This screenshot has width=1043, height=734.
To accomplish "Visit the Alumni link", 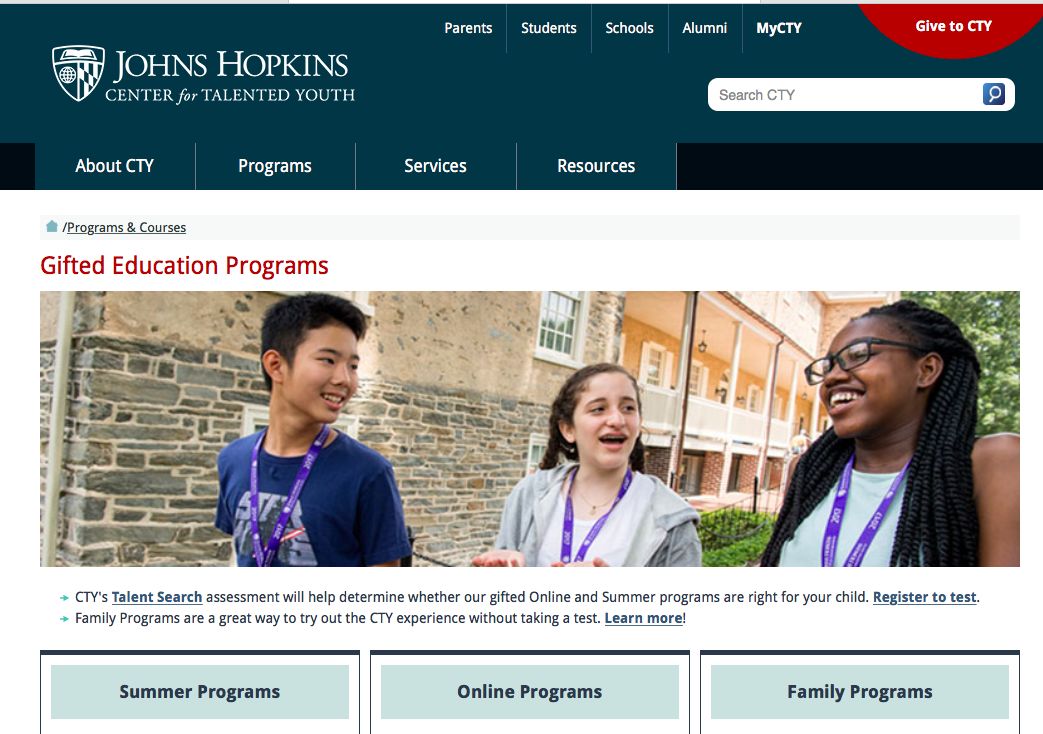I will (x=704, y=28).
